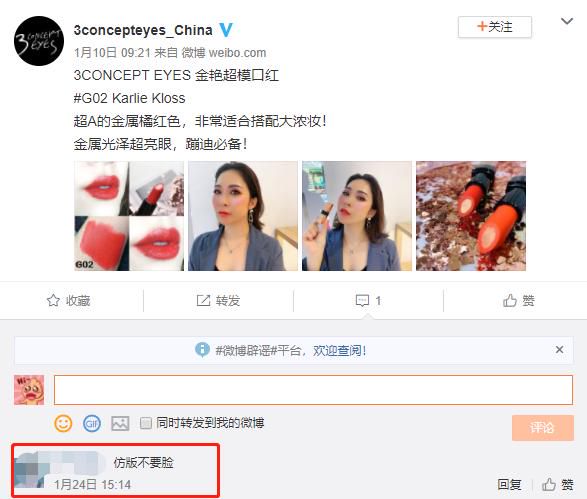This screenshot has width=587, height=499.
Task: Like the post with thumbs-up 赞
Action: (x=519, y=300)
